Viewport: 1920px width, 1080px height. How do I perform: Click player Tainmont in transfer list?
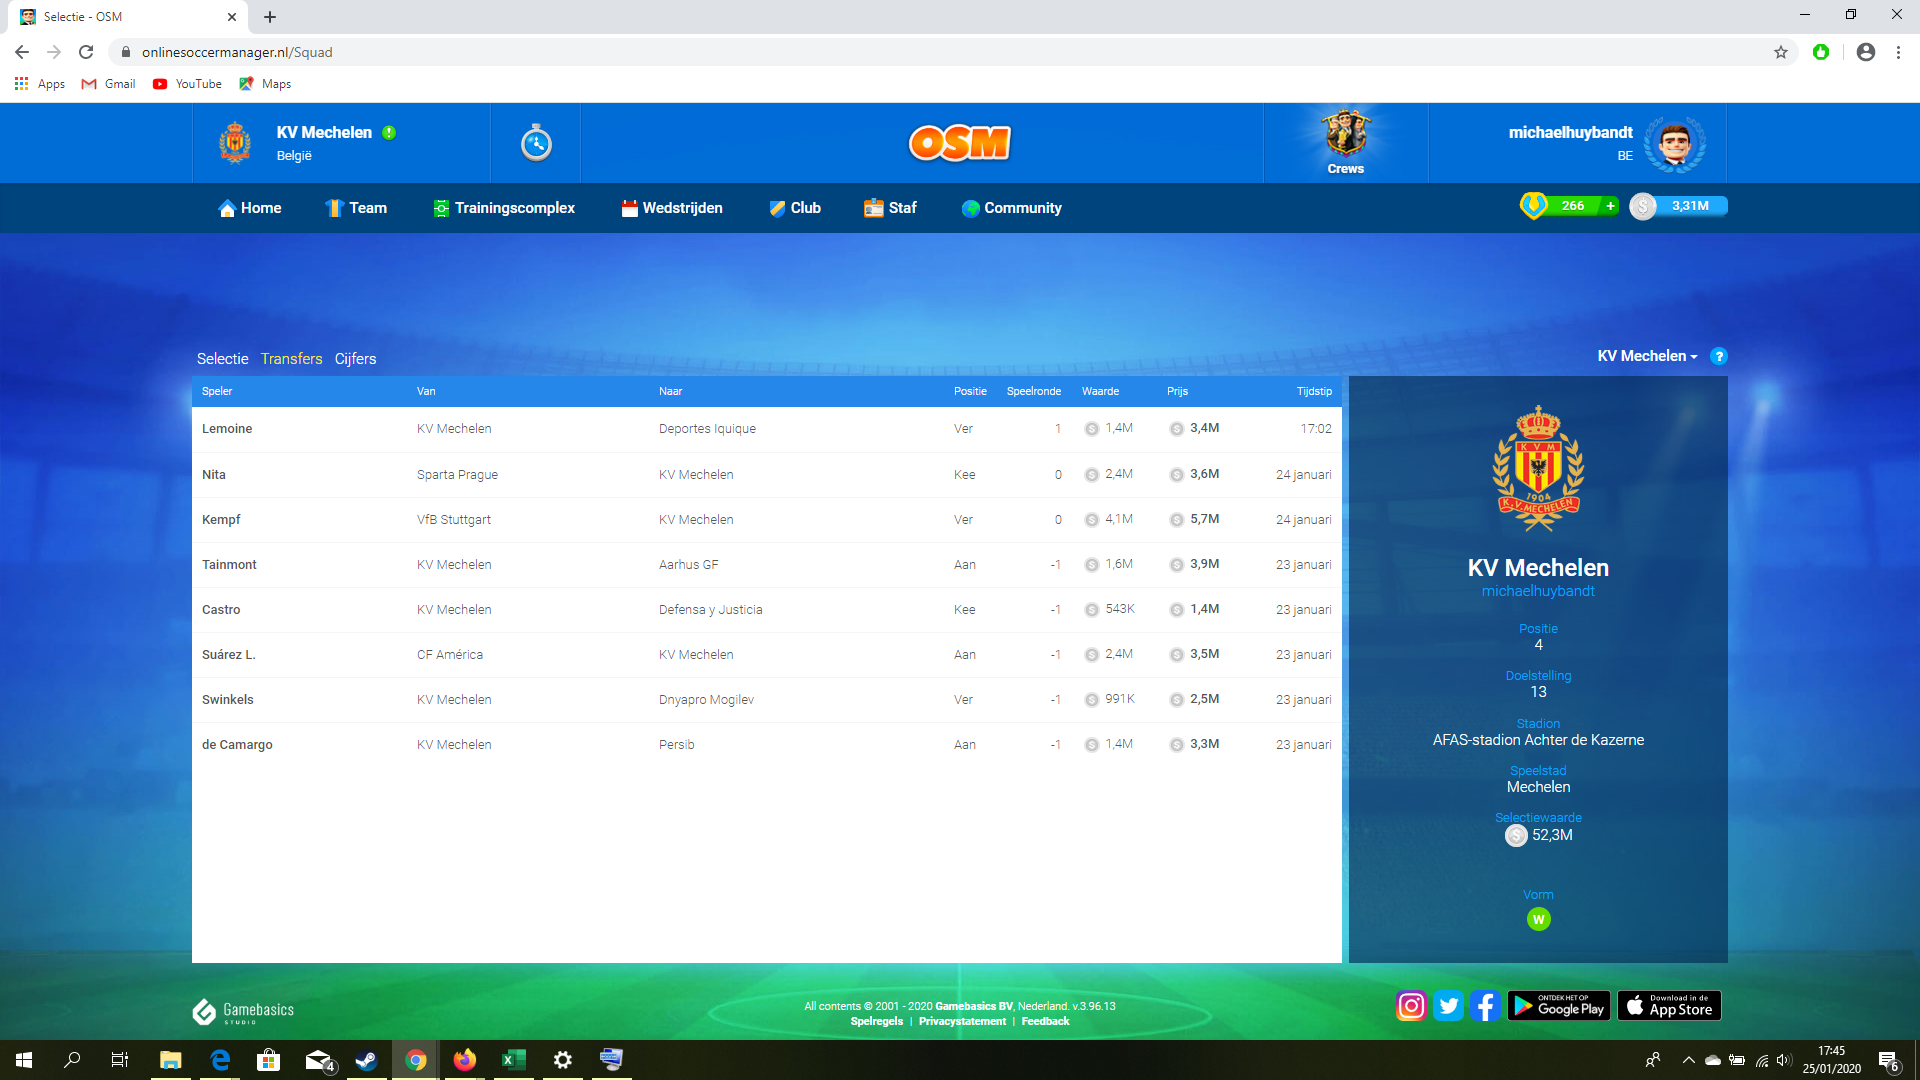click(229, 565)
